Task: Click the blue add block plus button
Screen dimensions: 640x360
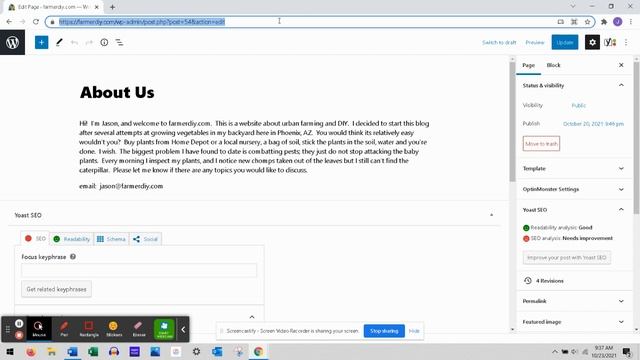Action: [41, 42]
